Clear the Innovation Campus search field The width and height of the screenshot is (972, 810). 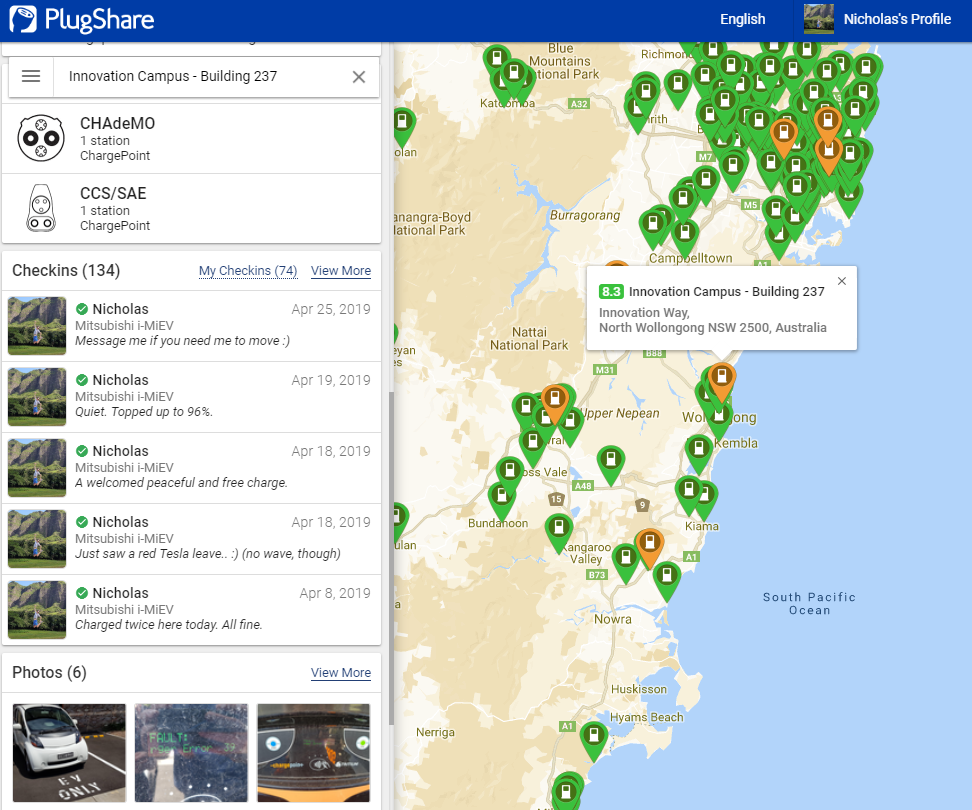pyautogui.click(x=359, y=77)
